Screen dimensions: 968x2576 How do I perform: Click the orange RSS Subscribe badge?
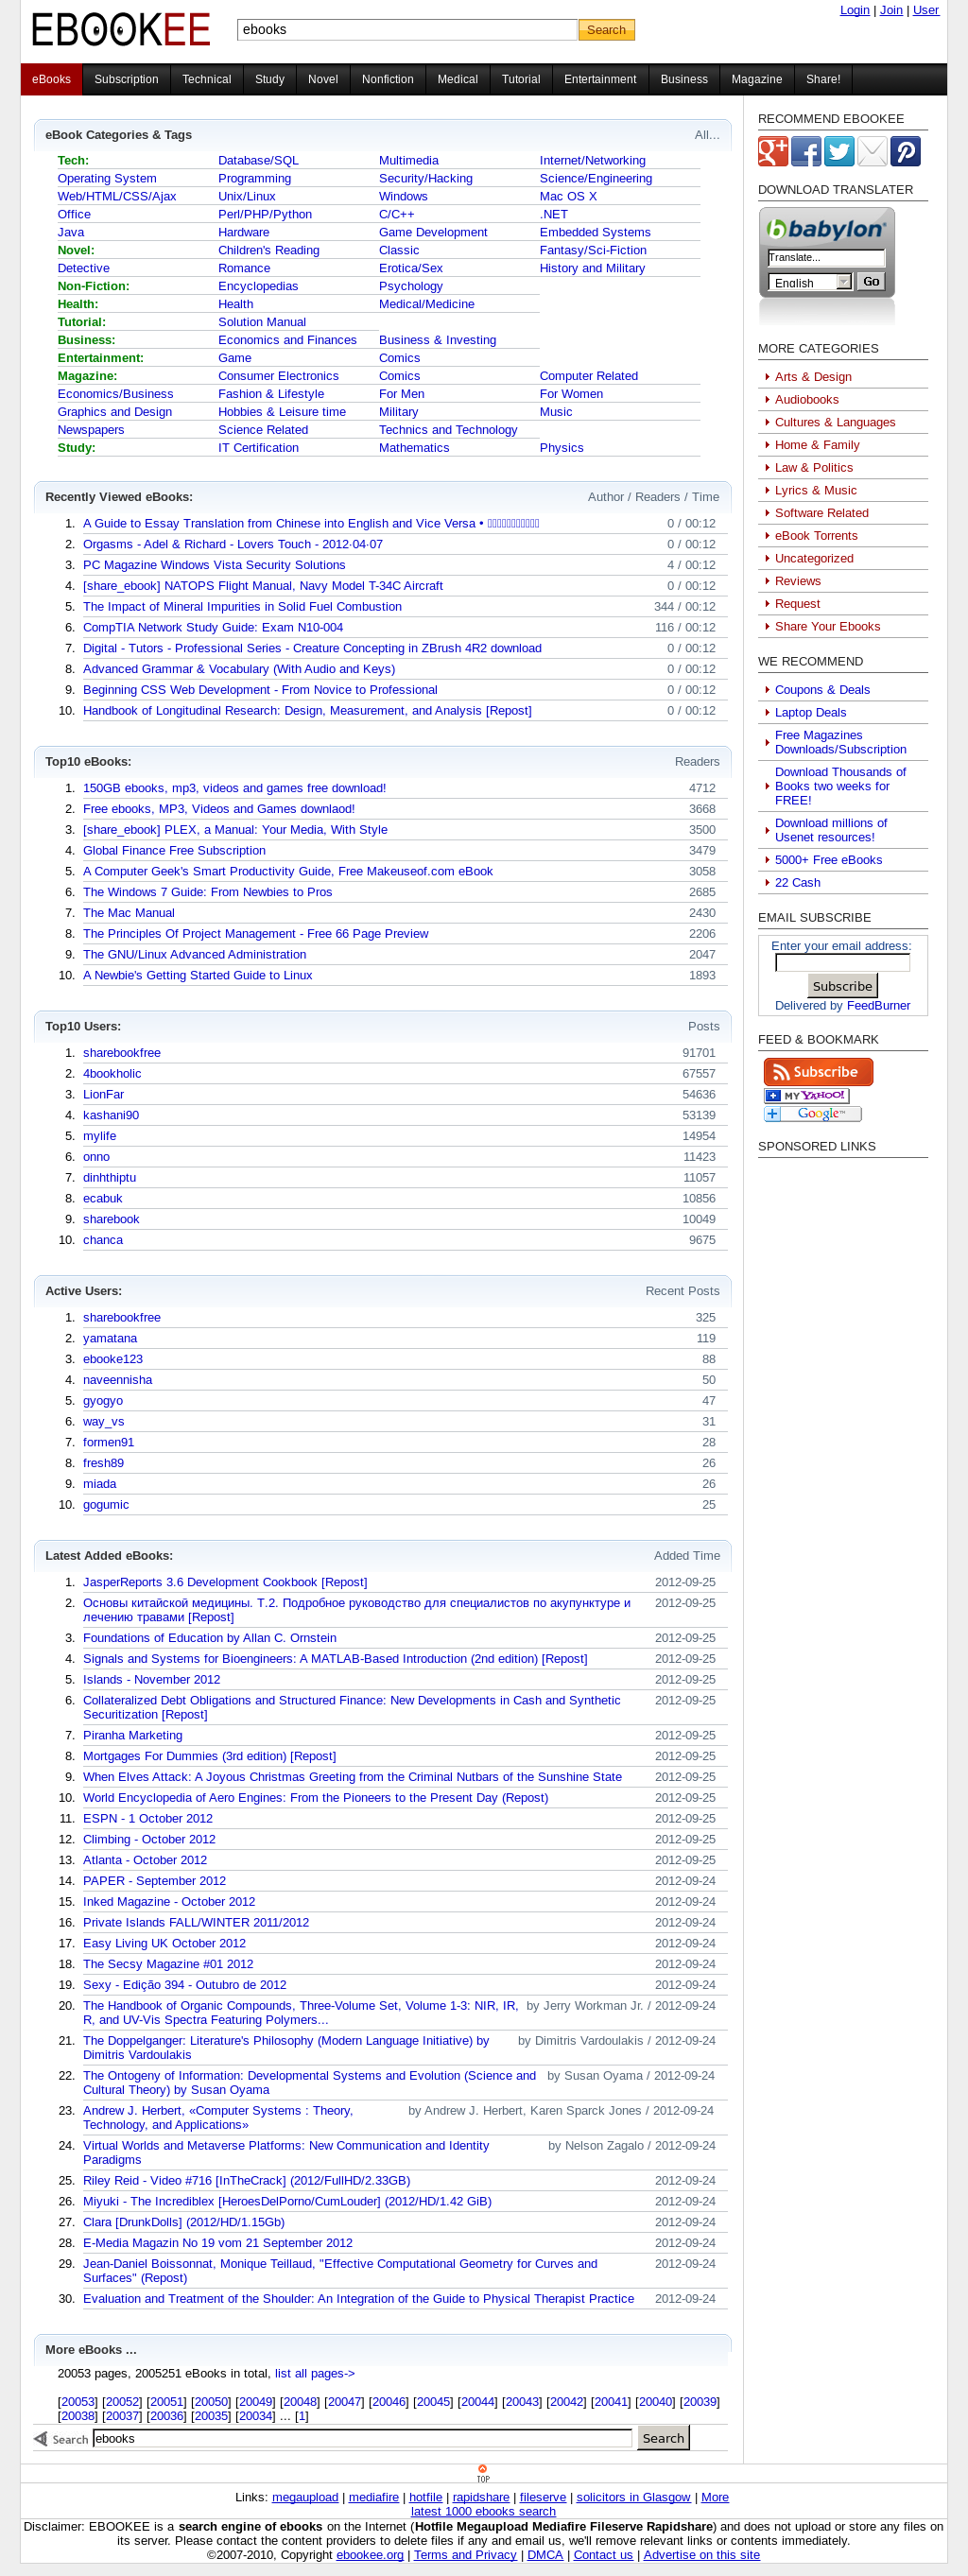pos(818,1071)
